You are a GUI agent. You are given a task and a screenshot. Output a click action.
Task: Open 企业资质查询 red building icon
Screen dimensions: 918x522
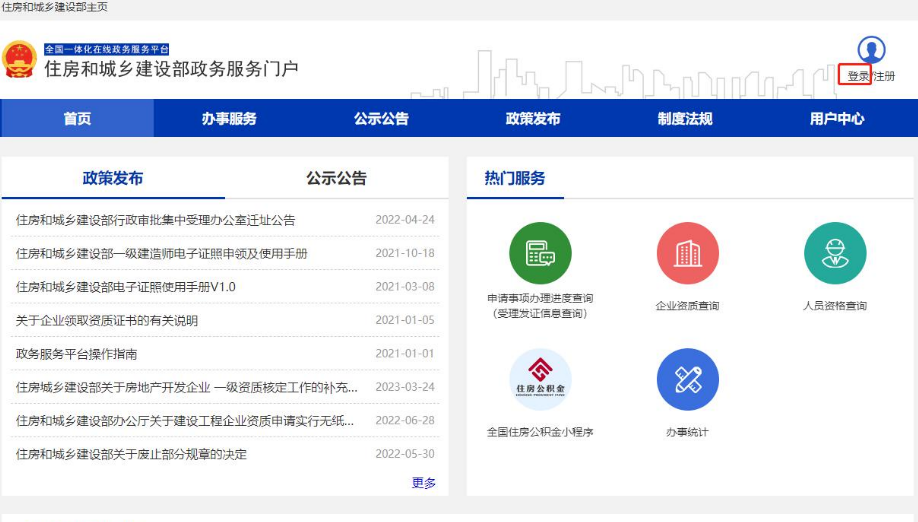[687, 253]
